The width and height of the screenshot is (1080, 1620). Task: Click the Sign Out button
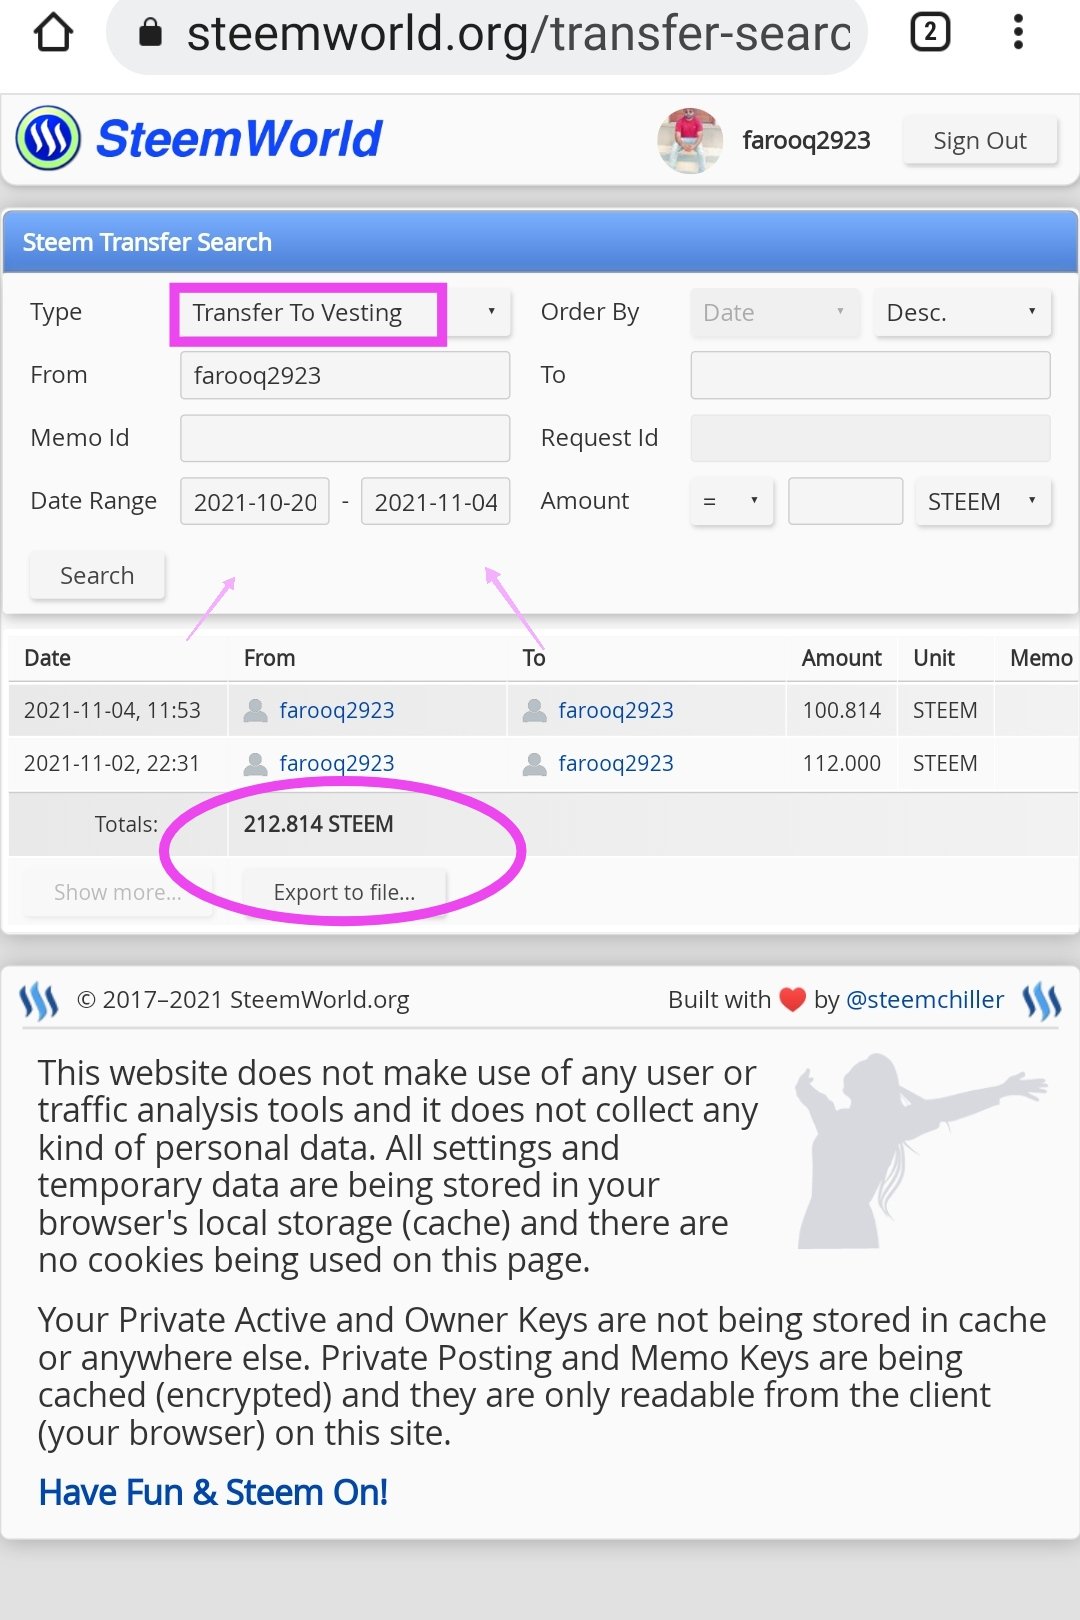pos(980,140)
